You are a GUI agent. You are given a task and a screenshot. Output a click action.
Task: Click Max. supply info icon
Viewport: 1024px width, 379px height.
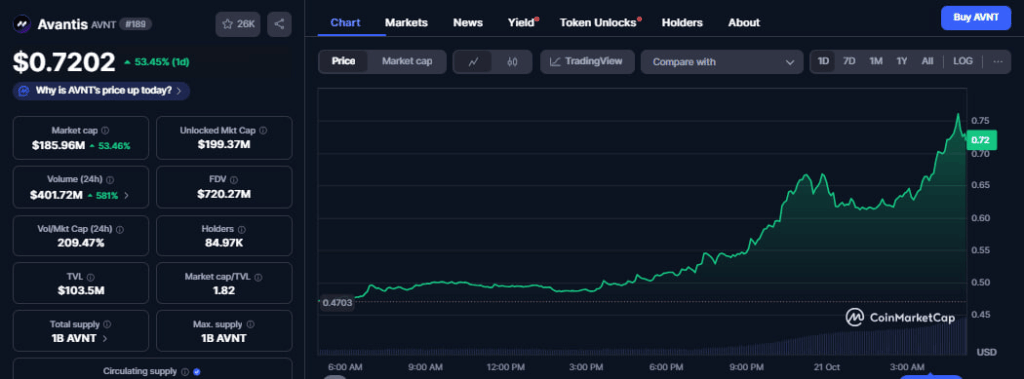click(251, 324)
